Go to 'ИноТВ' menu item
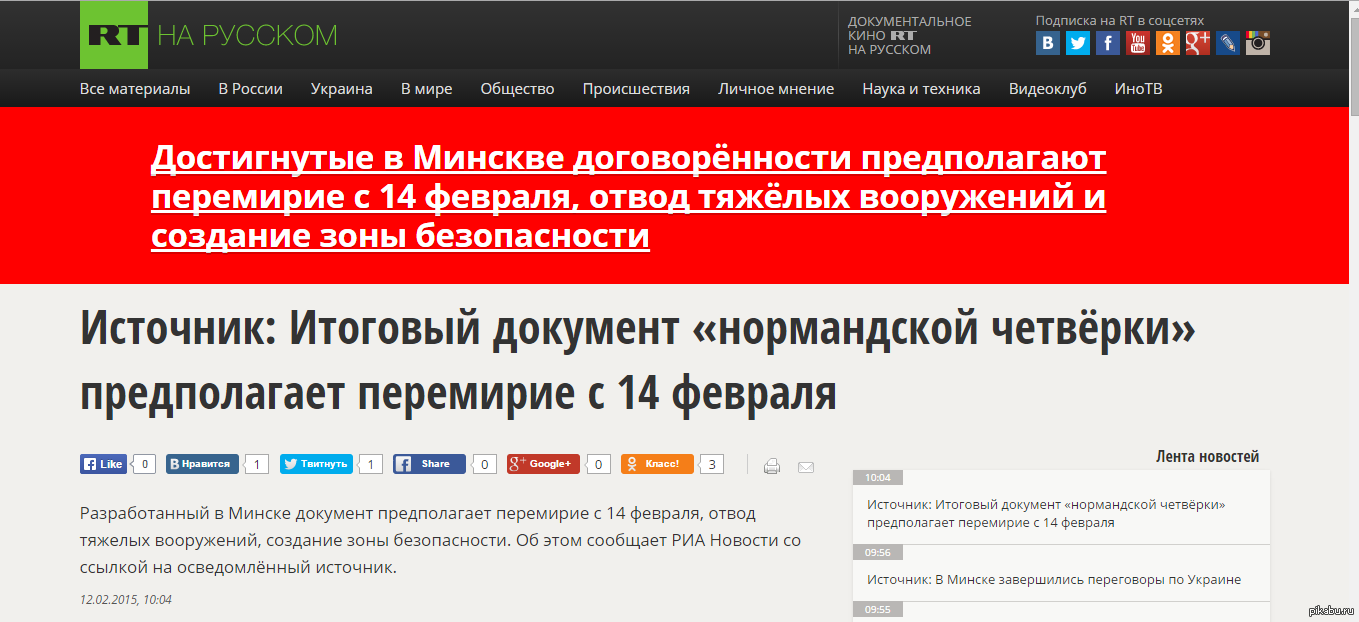1359x622 pixels. point(1138,89)
